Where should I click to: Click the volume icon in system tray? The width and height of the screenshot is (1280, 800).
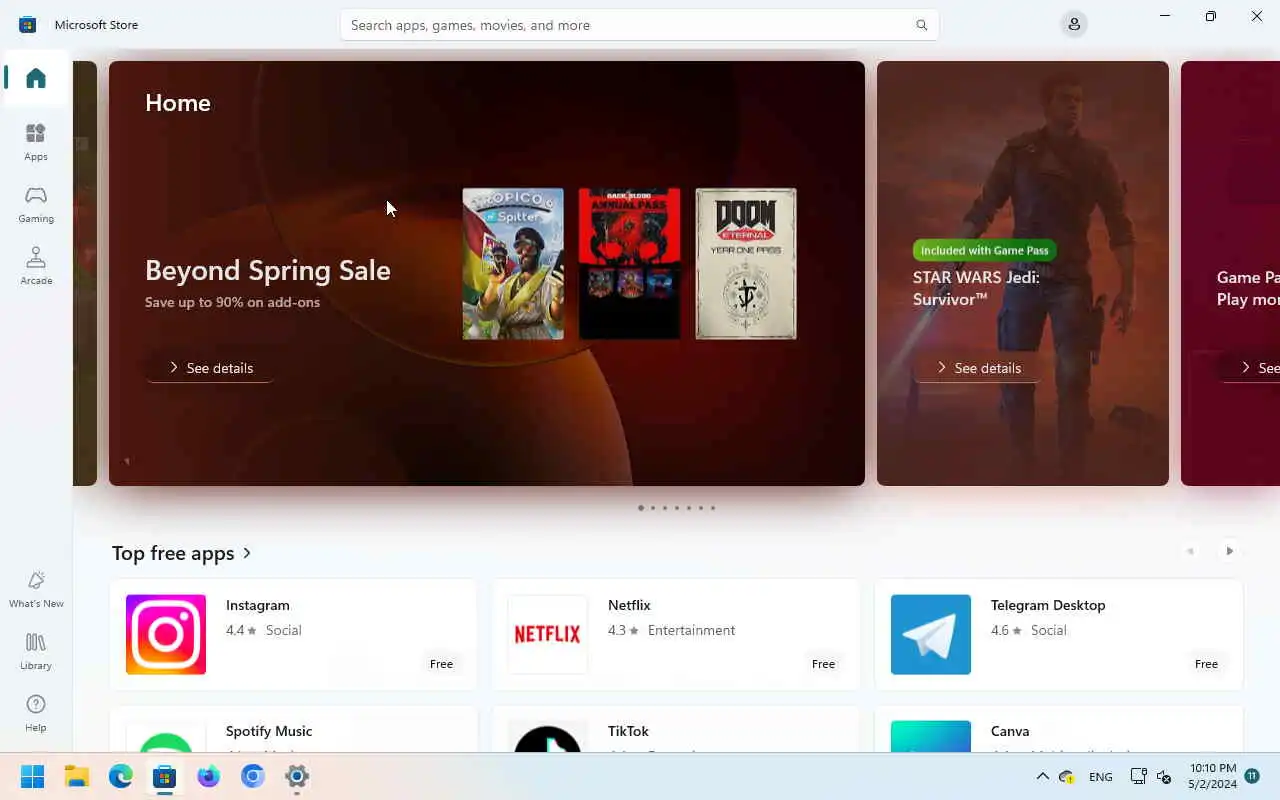pos(1164,777)
